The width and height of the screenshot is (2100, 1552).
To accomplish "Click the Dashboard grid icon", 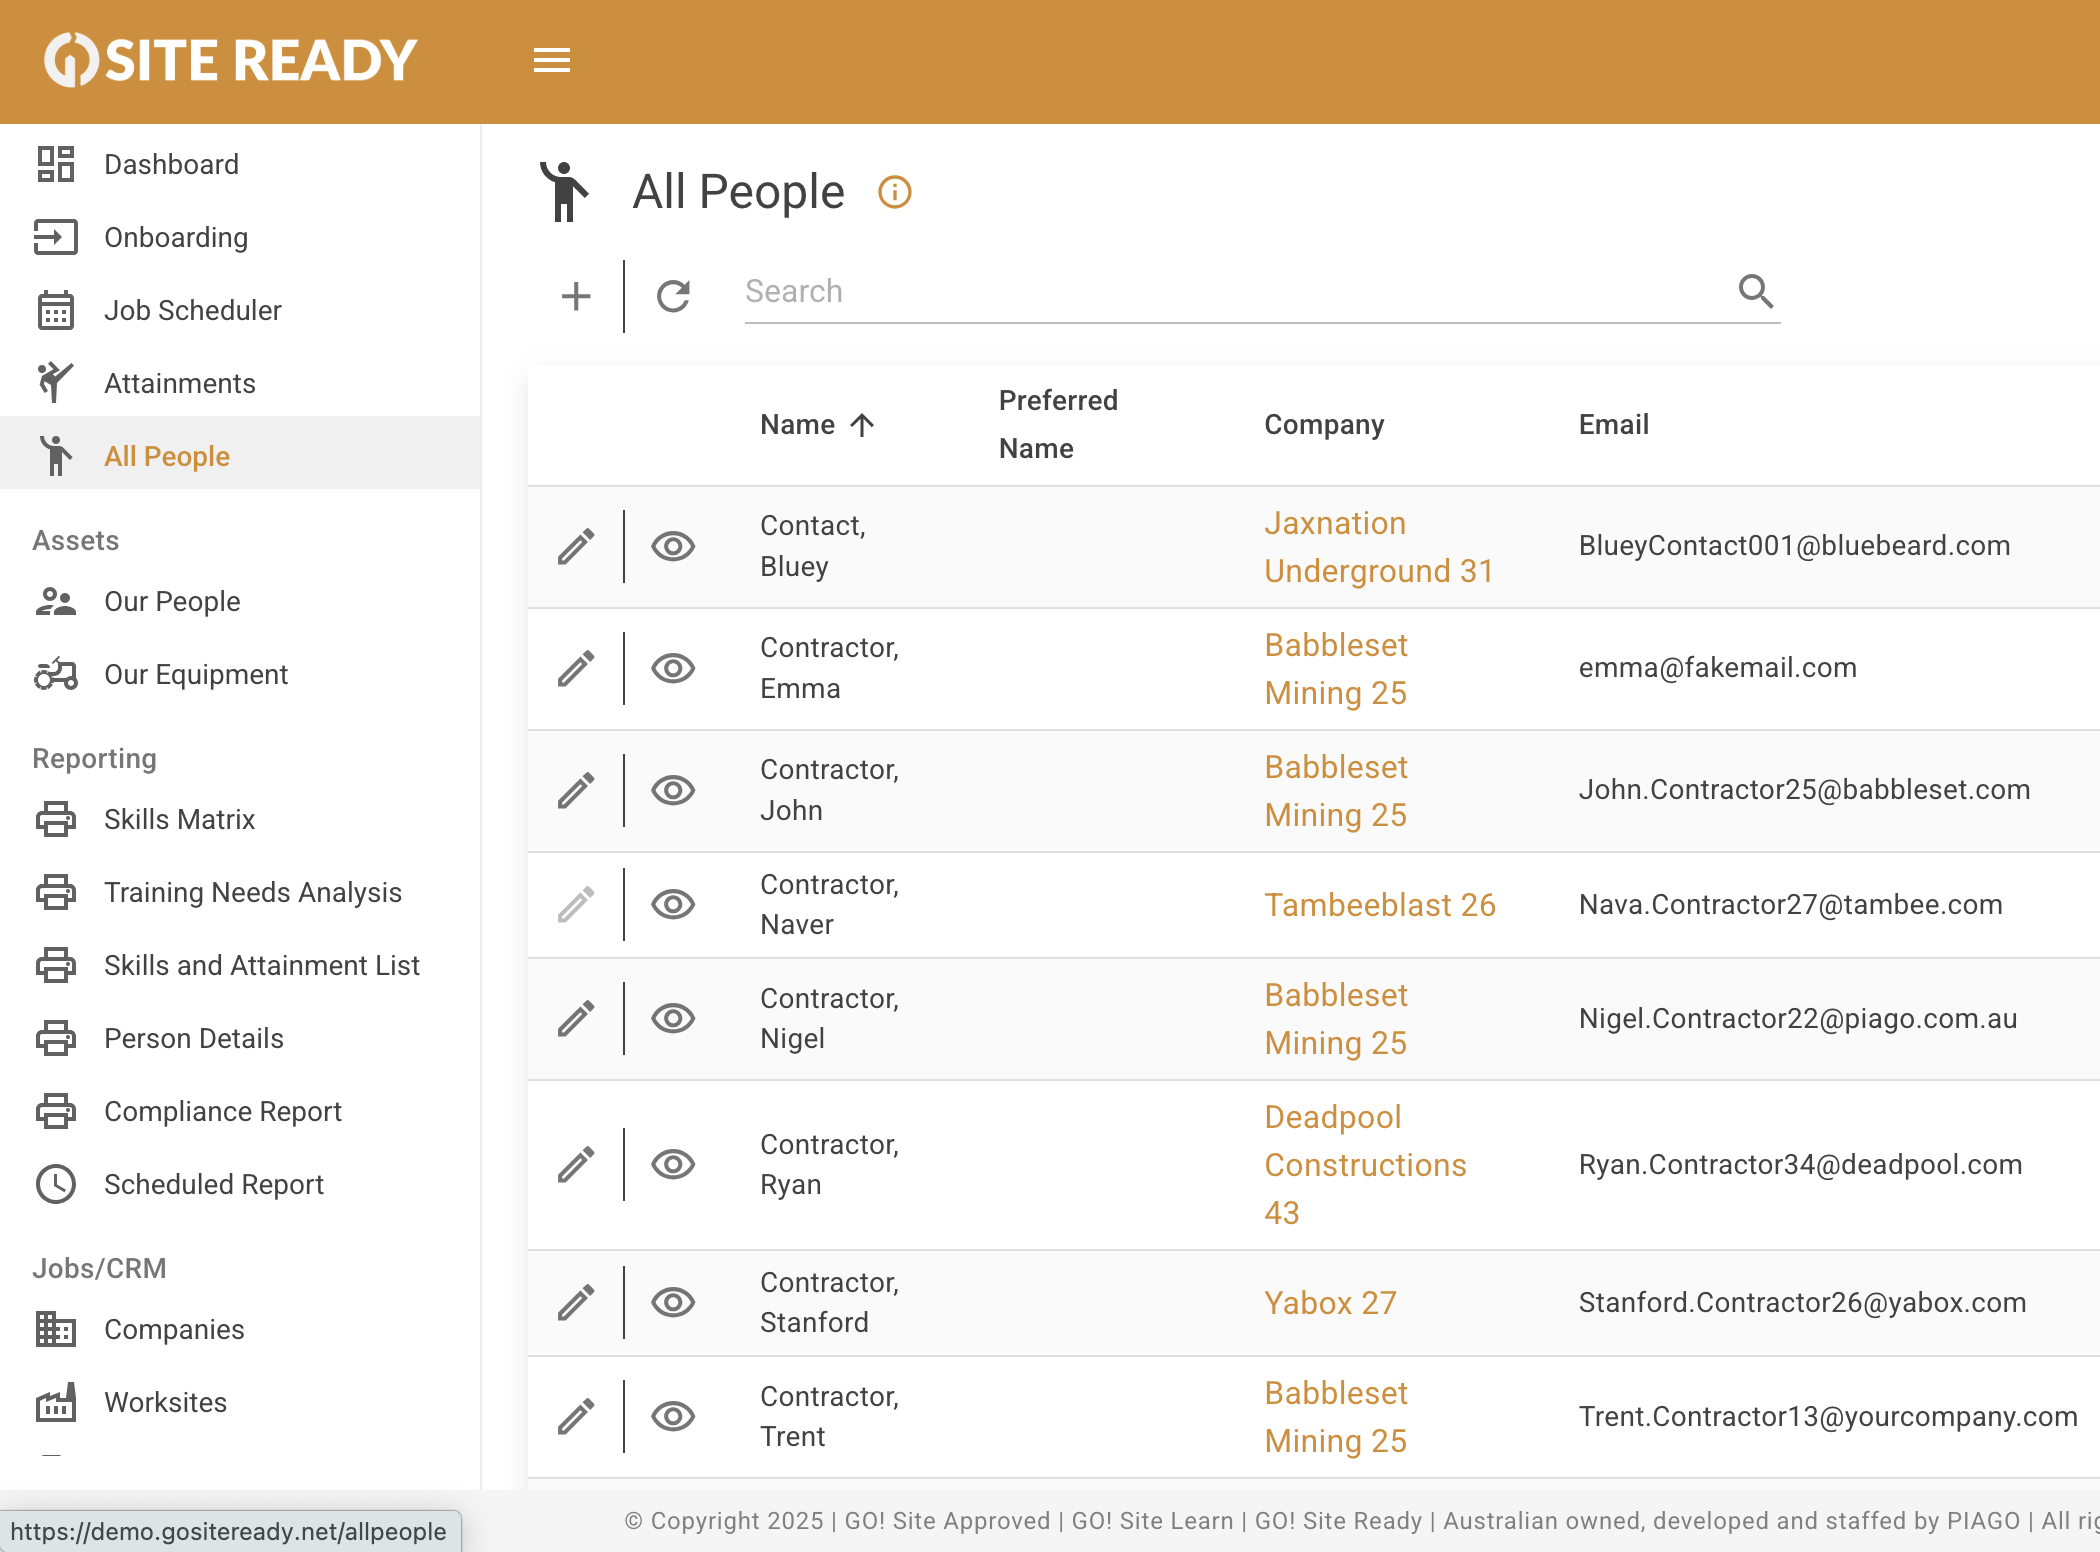I will (x=56, y=164).
